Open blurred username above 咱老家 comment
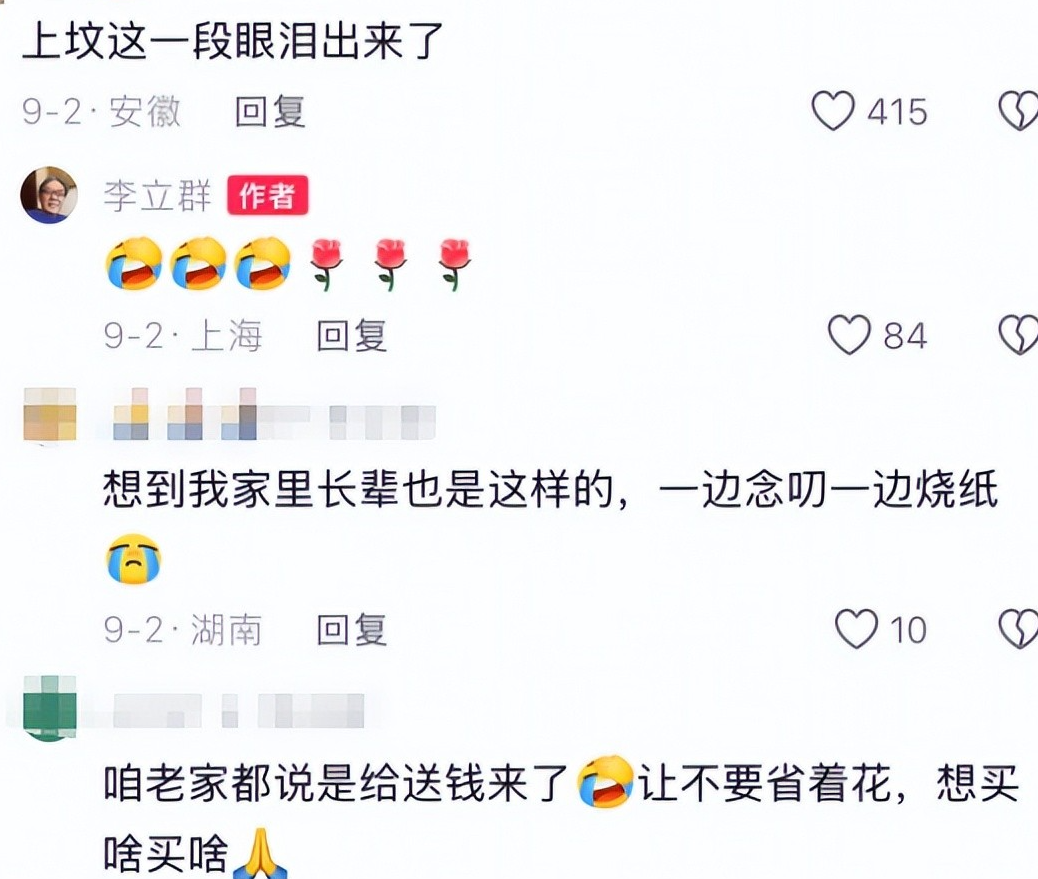Screen dimensions: 1038x879 [238, 711]
